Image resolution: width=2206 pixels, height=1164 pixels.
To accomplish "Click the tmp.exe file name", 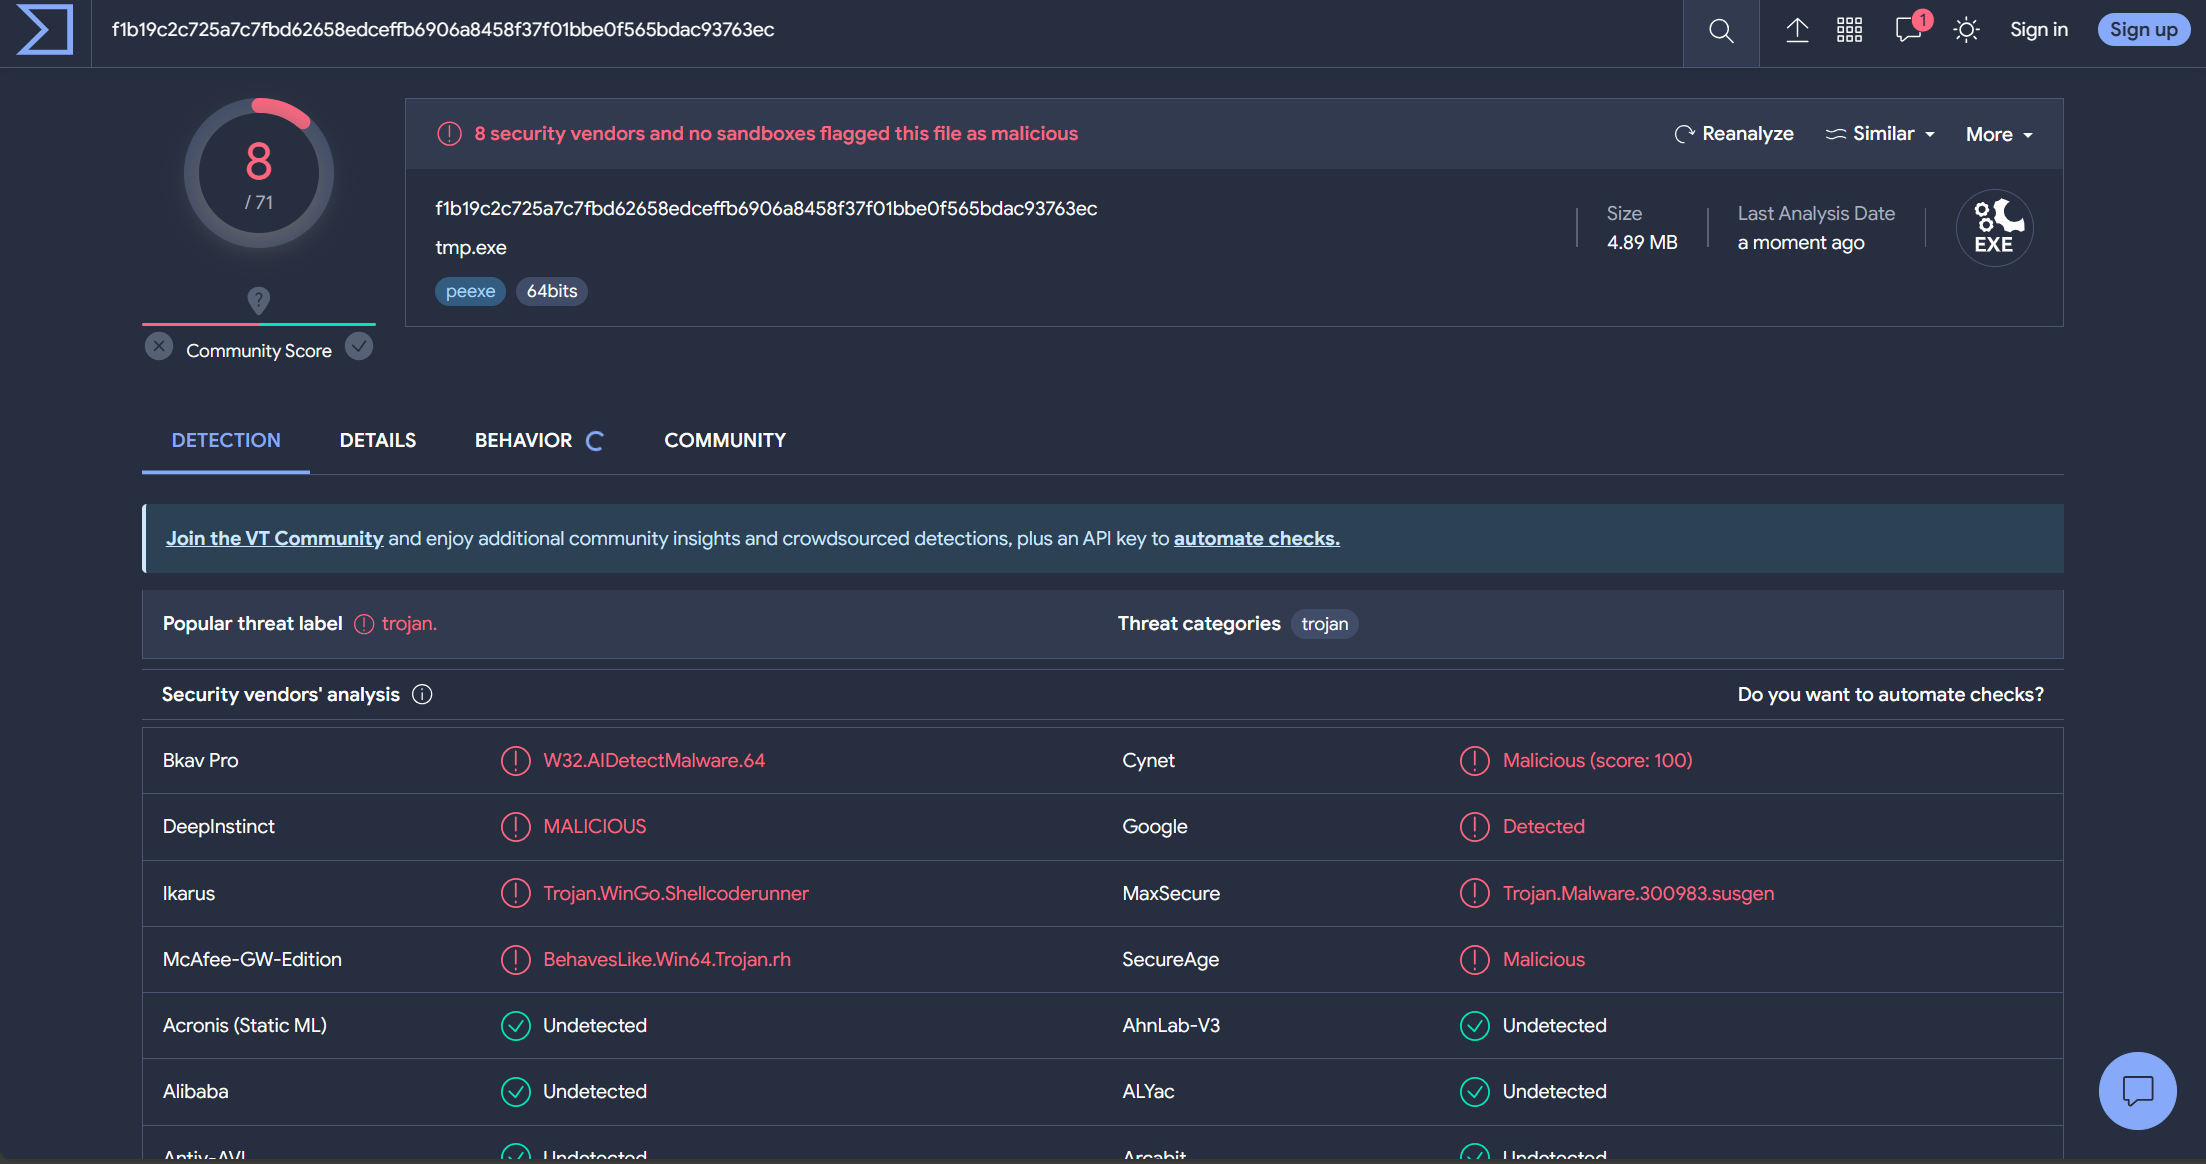I will (471, 247).
